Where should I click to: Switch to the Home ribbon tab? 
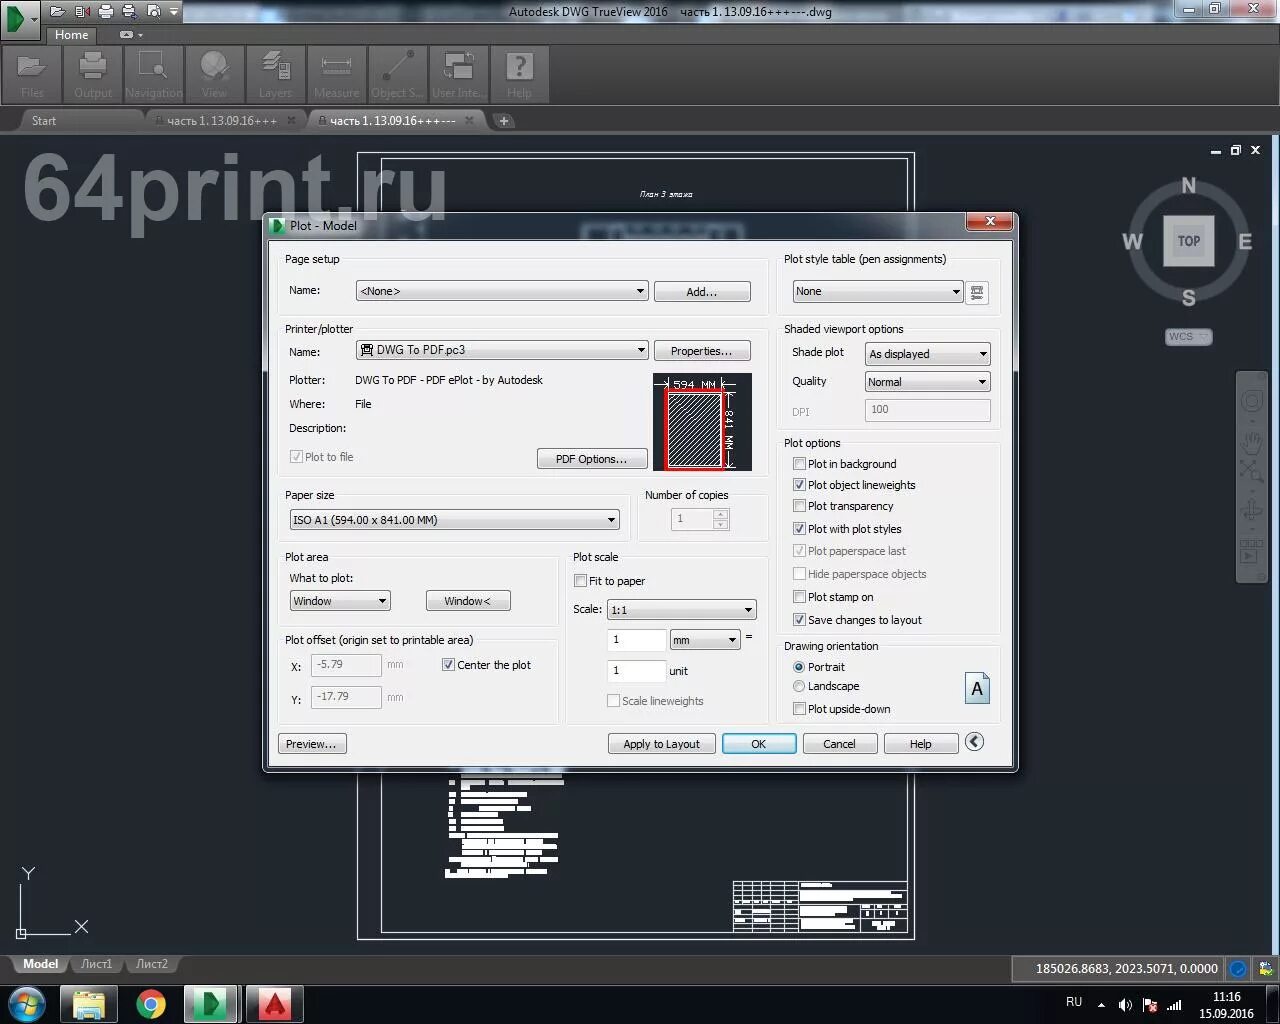point(72,34)
